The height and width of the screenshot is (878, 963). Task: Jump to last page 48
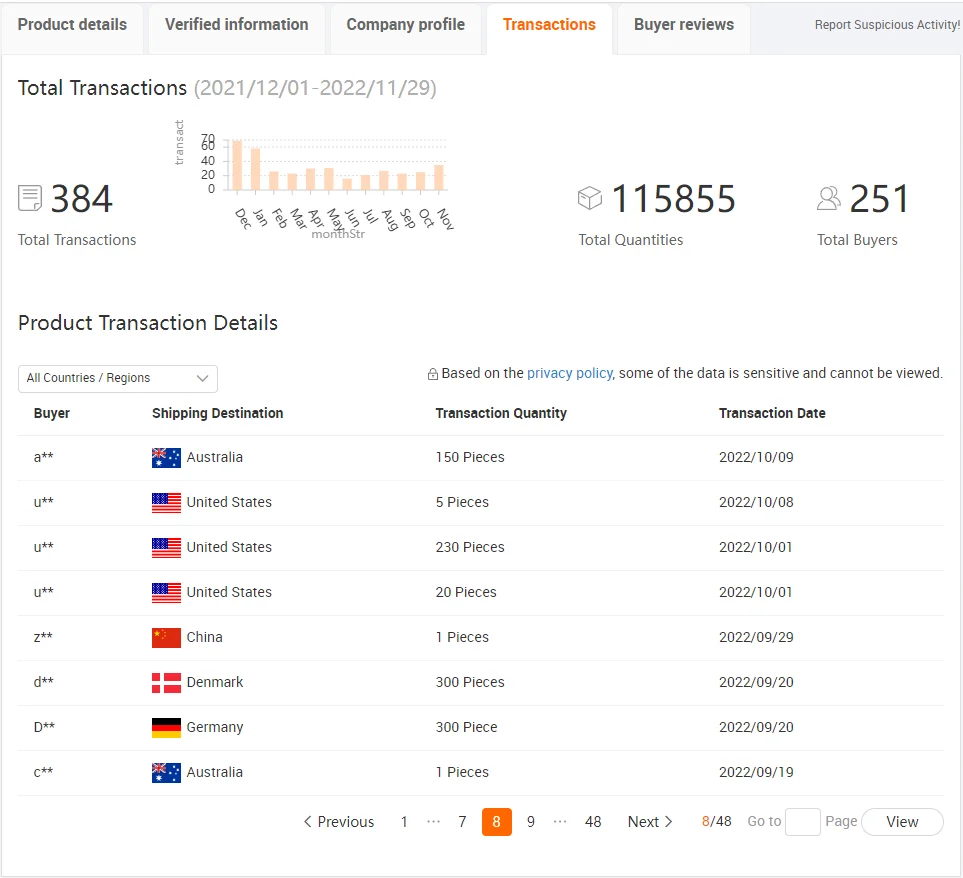(593, 822)
